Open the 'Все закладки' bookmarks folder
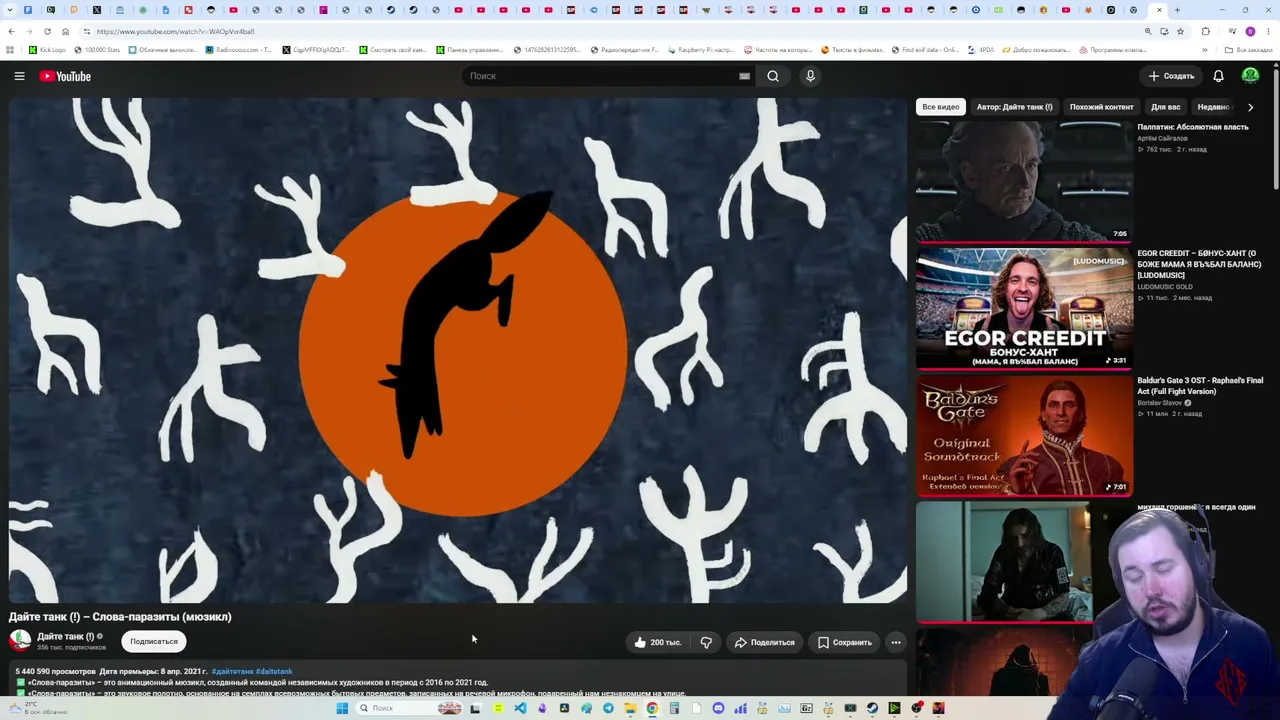Screen dimensions: 1280x720 tap(1249, 50)
